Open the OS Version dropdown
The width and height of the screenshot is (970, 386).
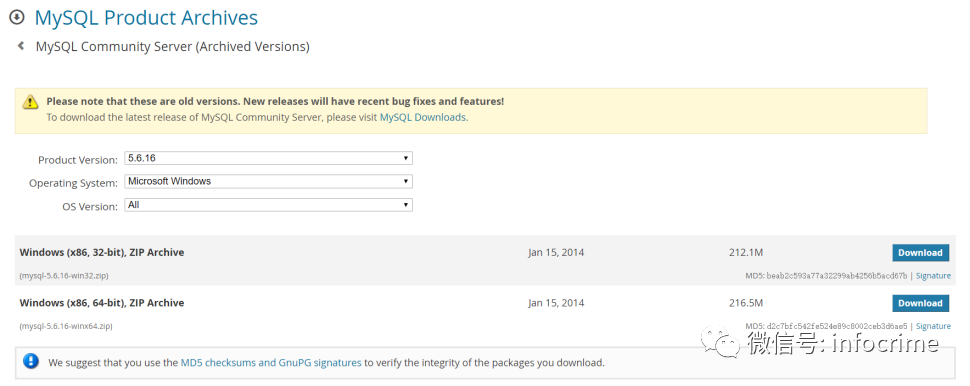click(268, 205)
